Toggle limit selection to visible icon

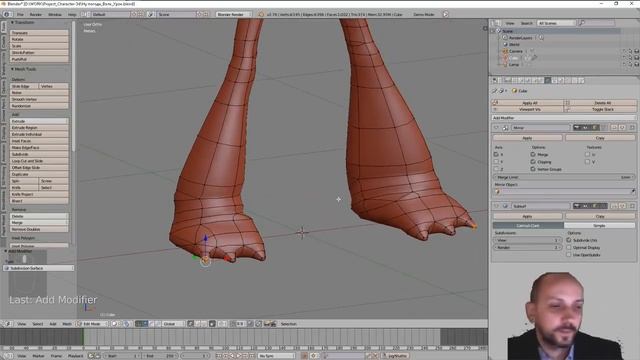point(212,324)
